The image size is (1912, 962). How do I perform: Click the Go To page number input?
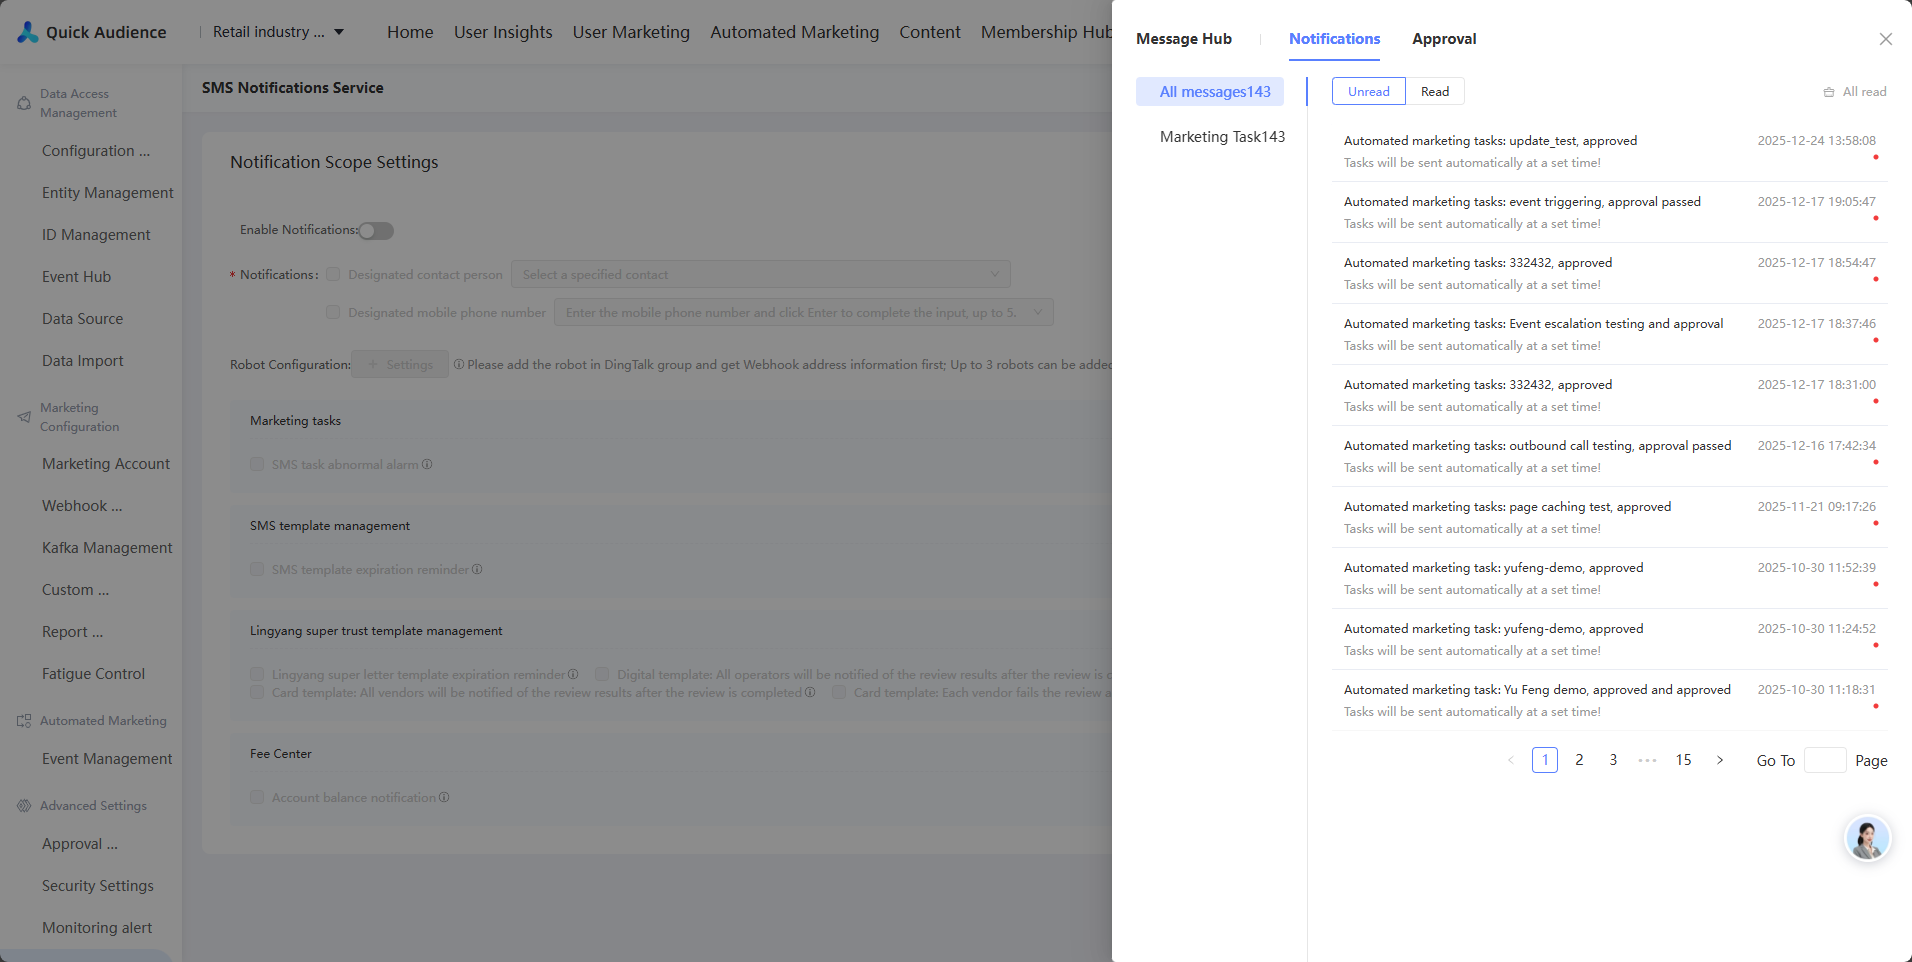pyautogui.click(x=1825, y=760)
